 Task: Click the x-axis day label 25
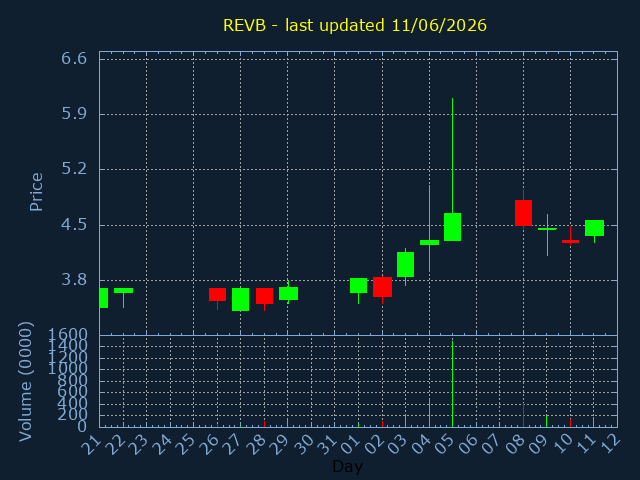pos(185,444)
